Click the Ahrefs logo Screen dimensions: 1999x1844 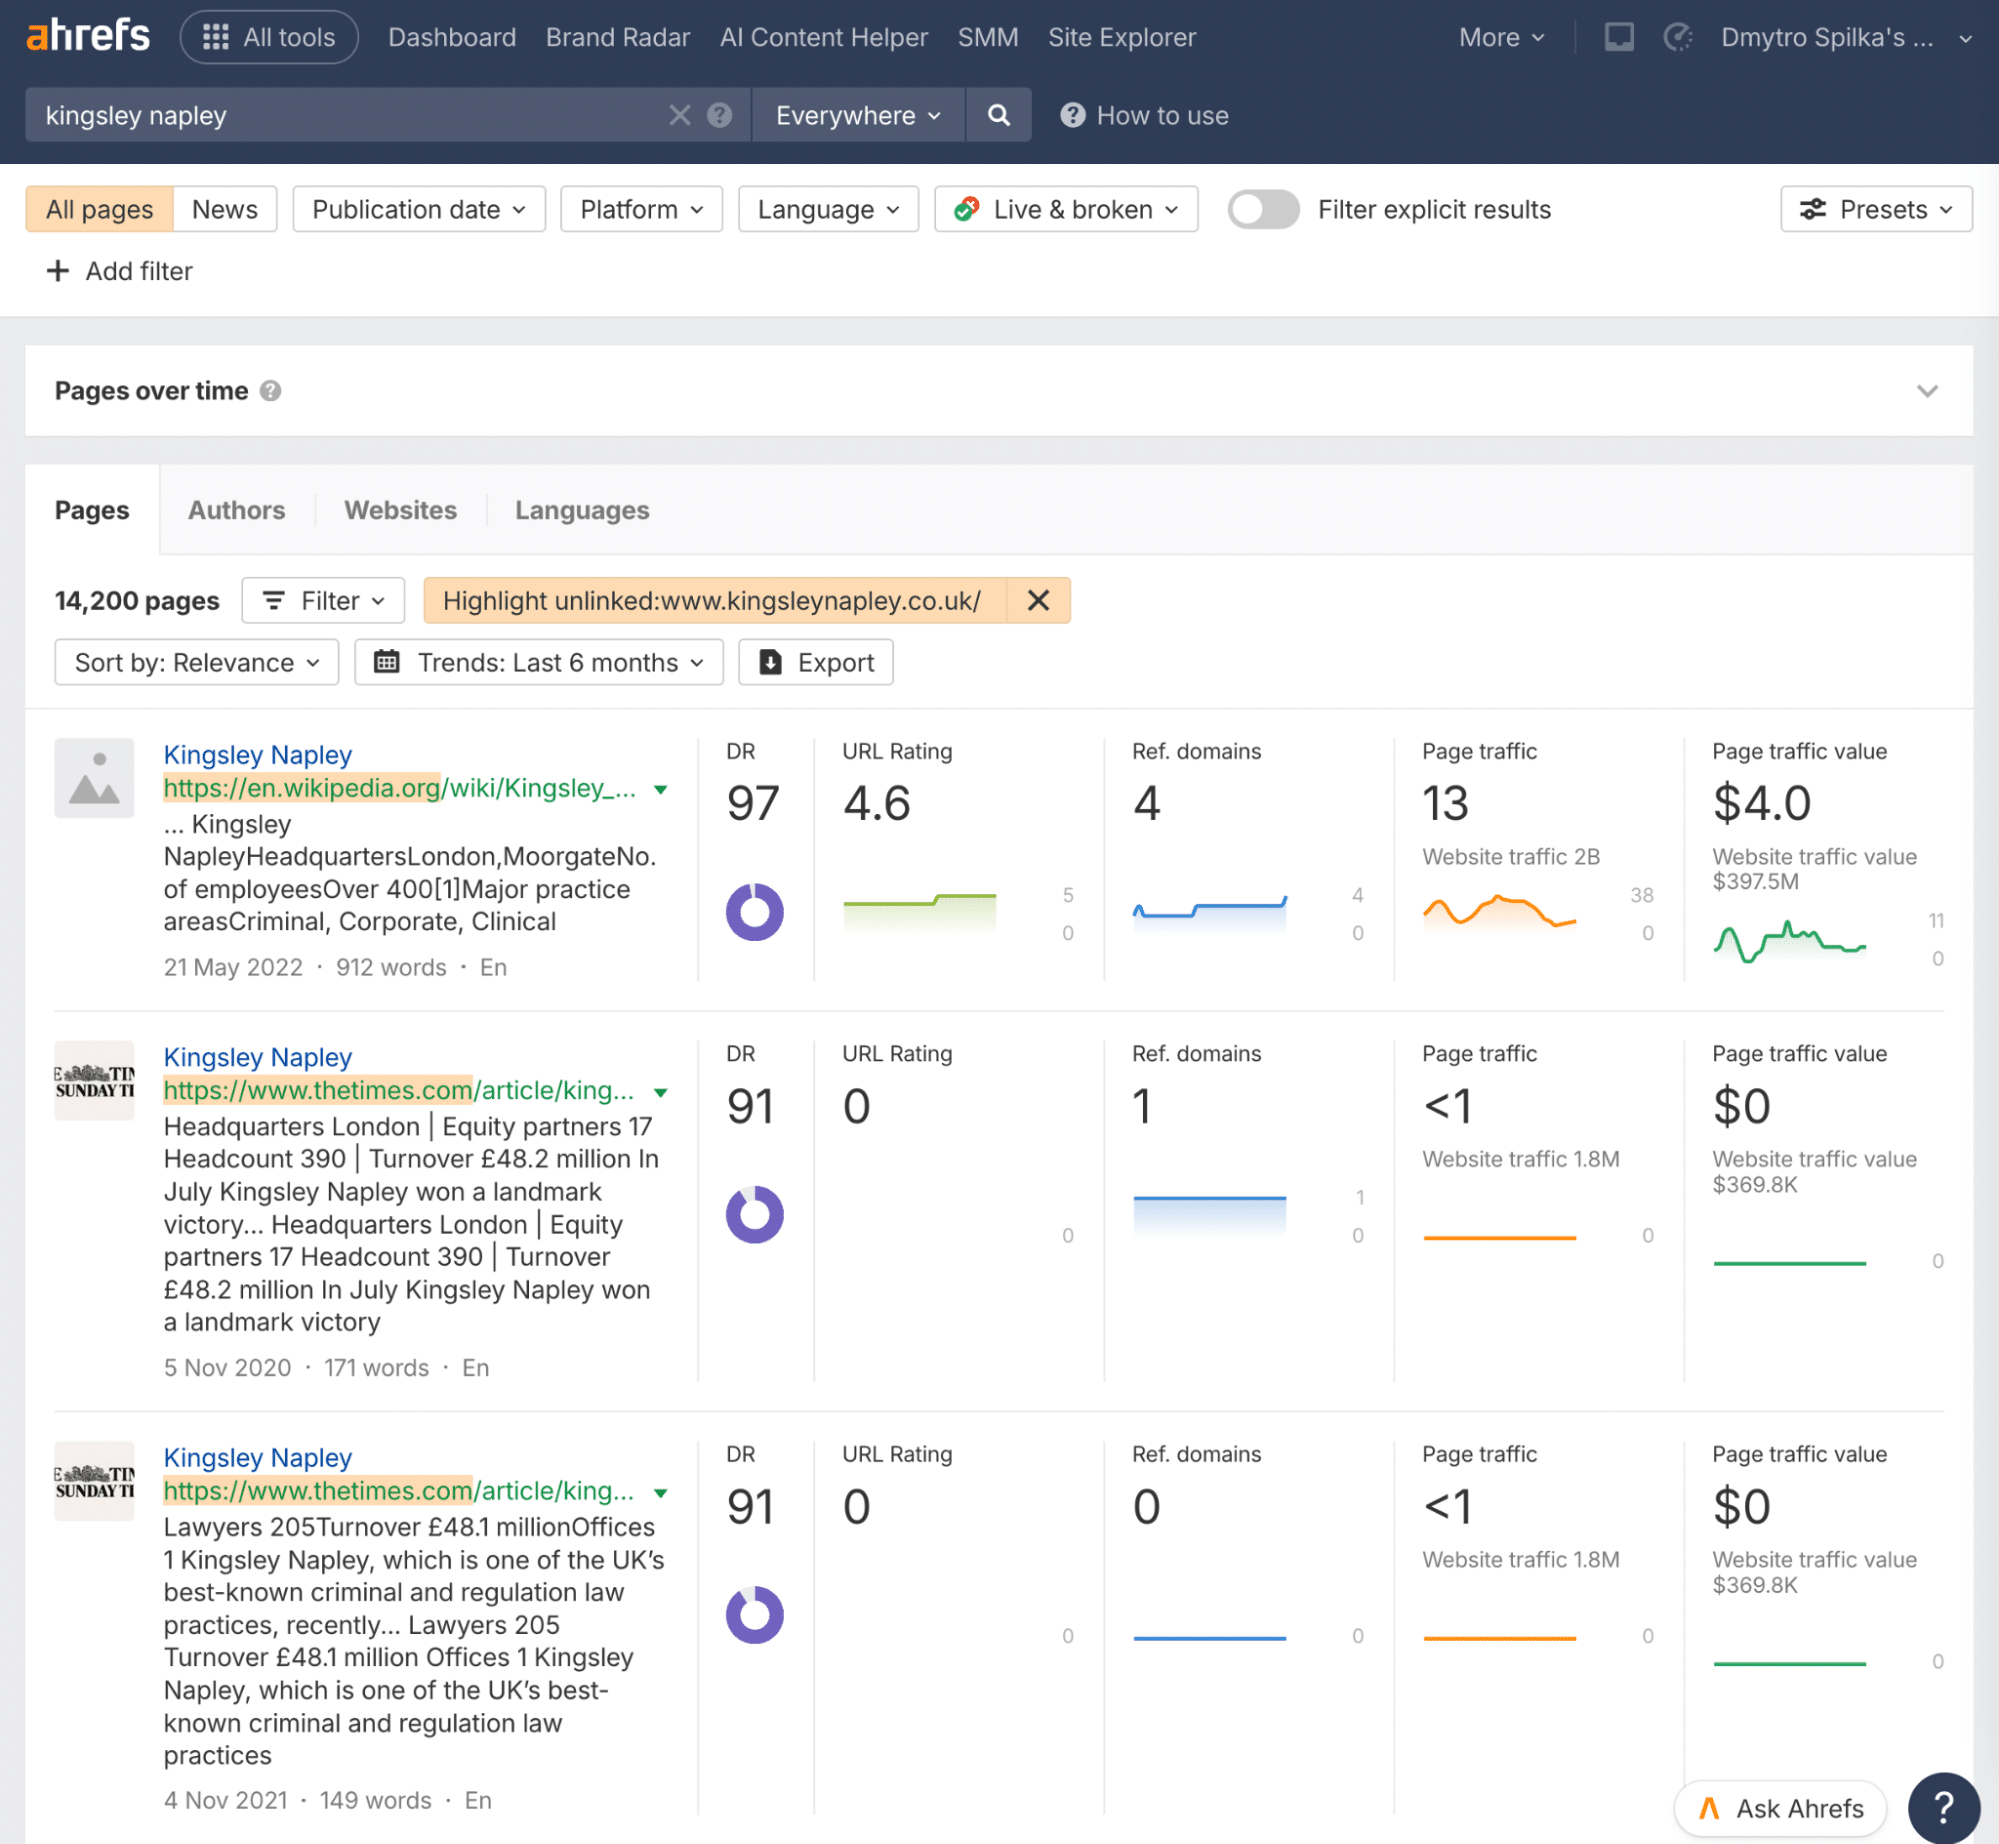click(x=88, y=36)
